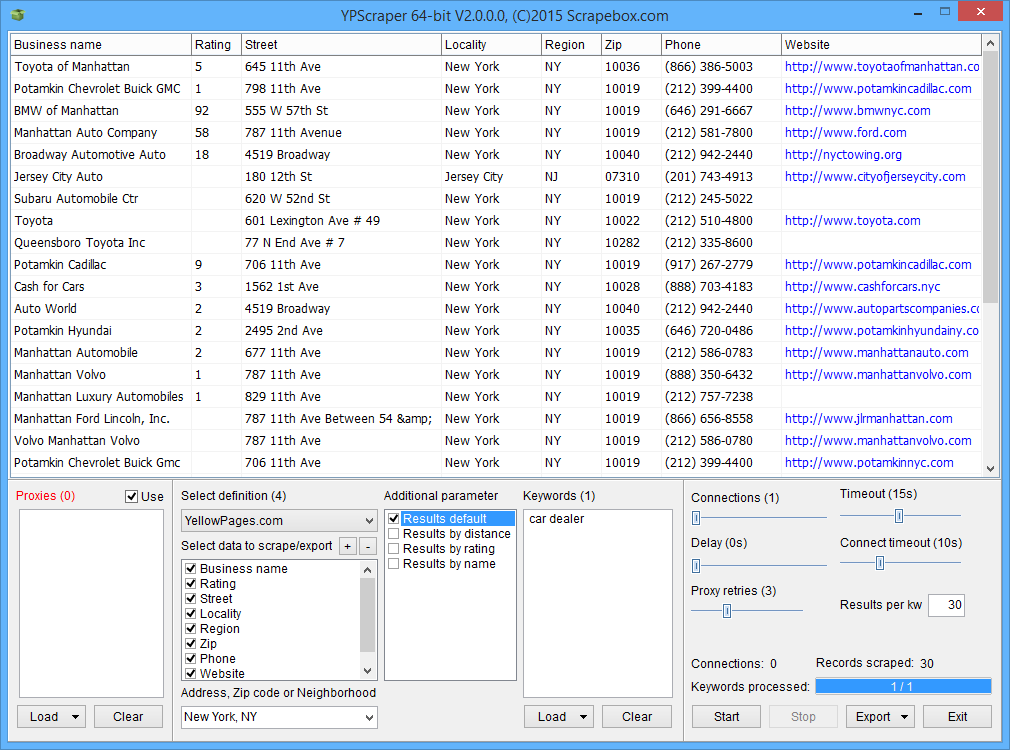1010x750 pixels.
Task: Clear the keywords list
Action: point(637,717)
